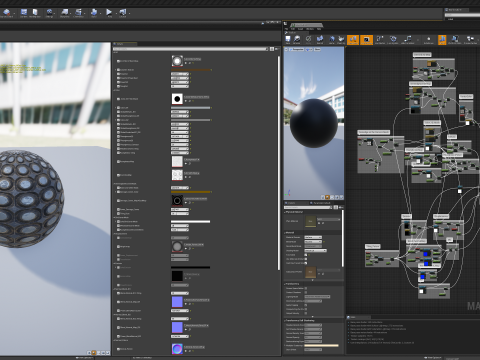
Task: Toggle the orange Connectors button
Action: click(353, 40)
